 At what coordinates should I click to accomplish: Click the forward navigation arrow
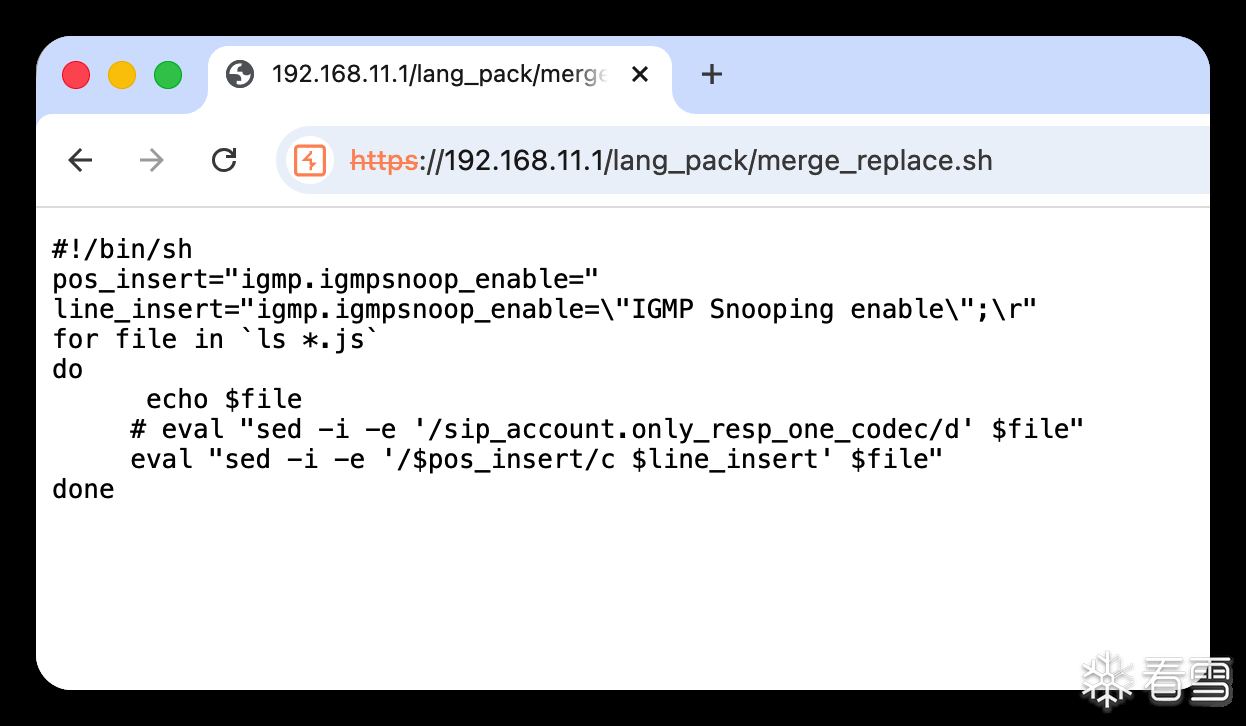click(x=152, y=160)
